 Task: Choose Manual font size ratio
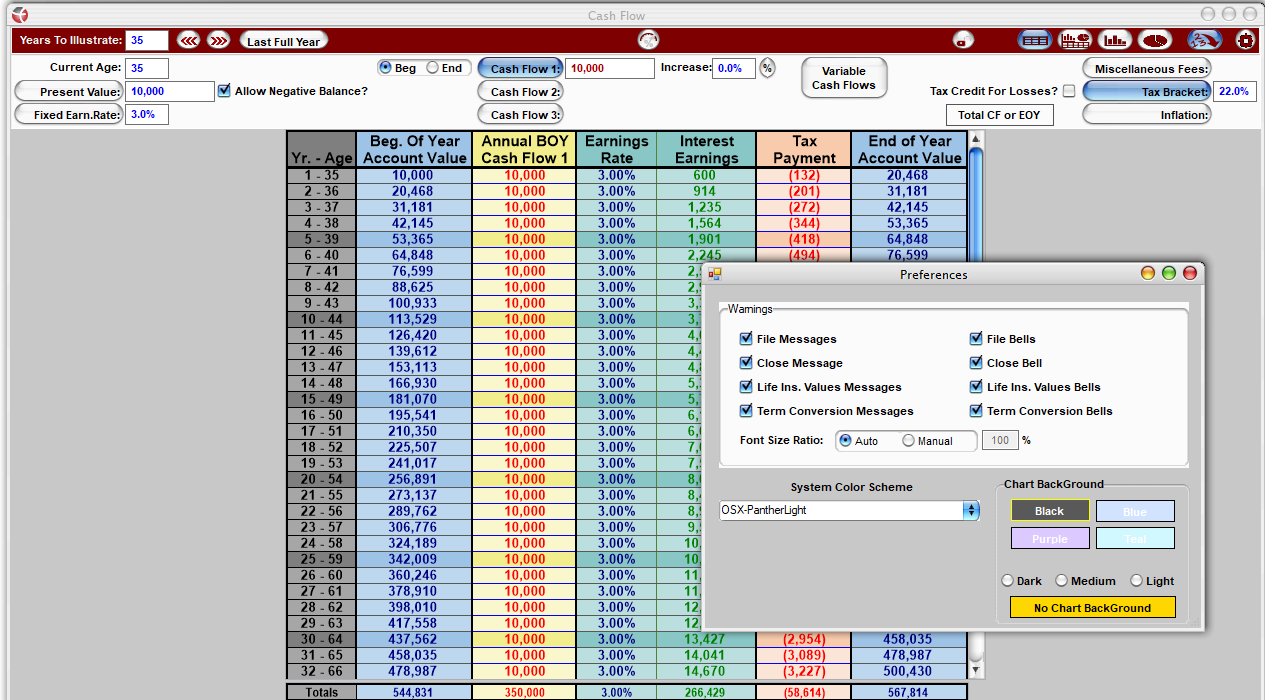tap(909, 440)
